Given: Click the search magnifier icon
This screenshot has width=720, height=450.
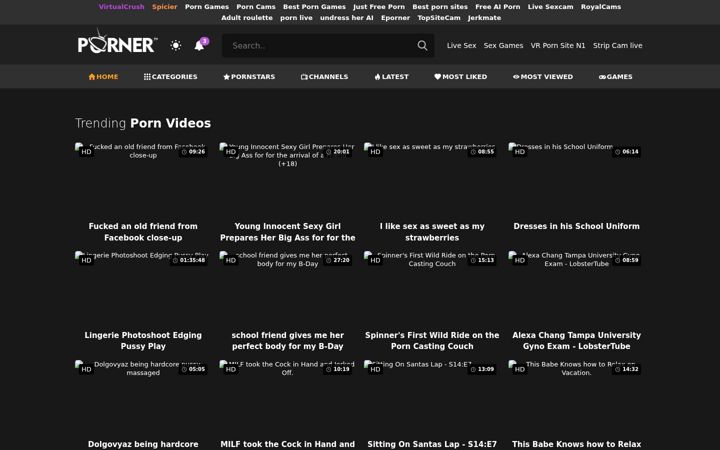Looking at the screenshot, I should (x=422, y=45).
